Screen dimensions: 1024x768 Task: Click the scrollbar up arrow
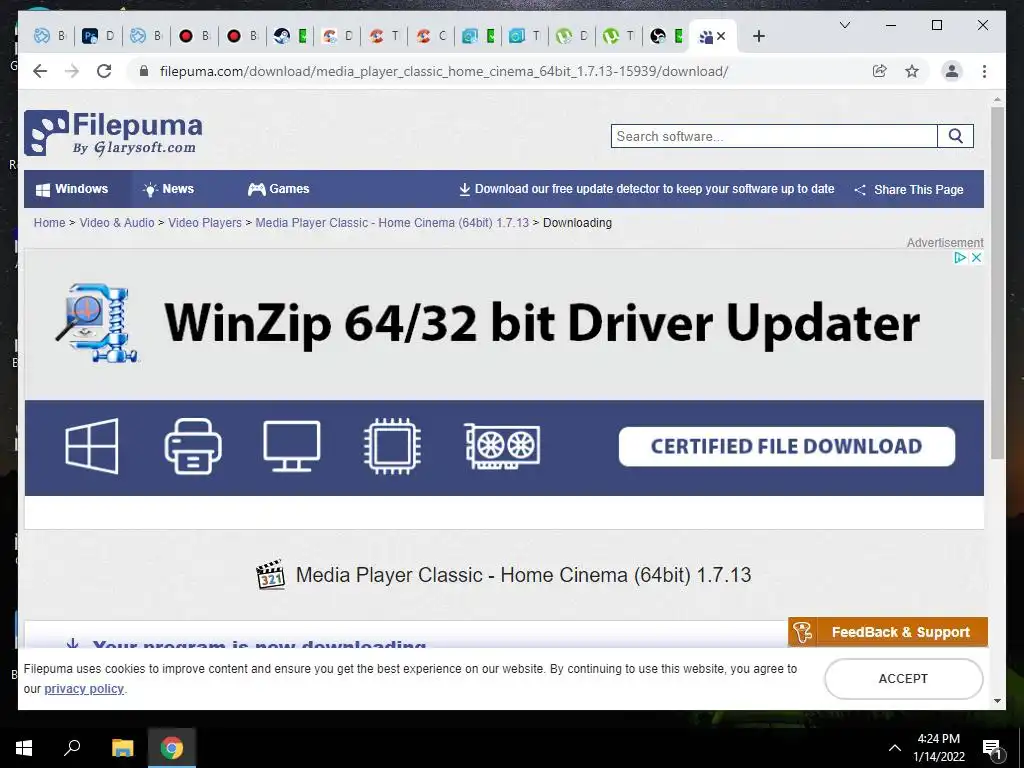pyautogui.click(x=997, y=100)
